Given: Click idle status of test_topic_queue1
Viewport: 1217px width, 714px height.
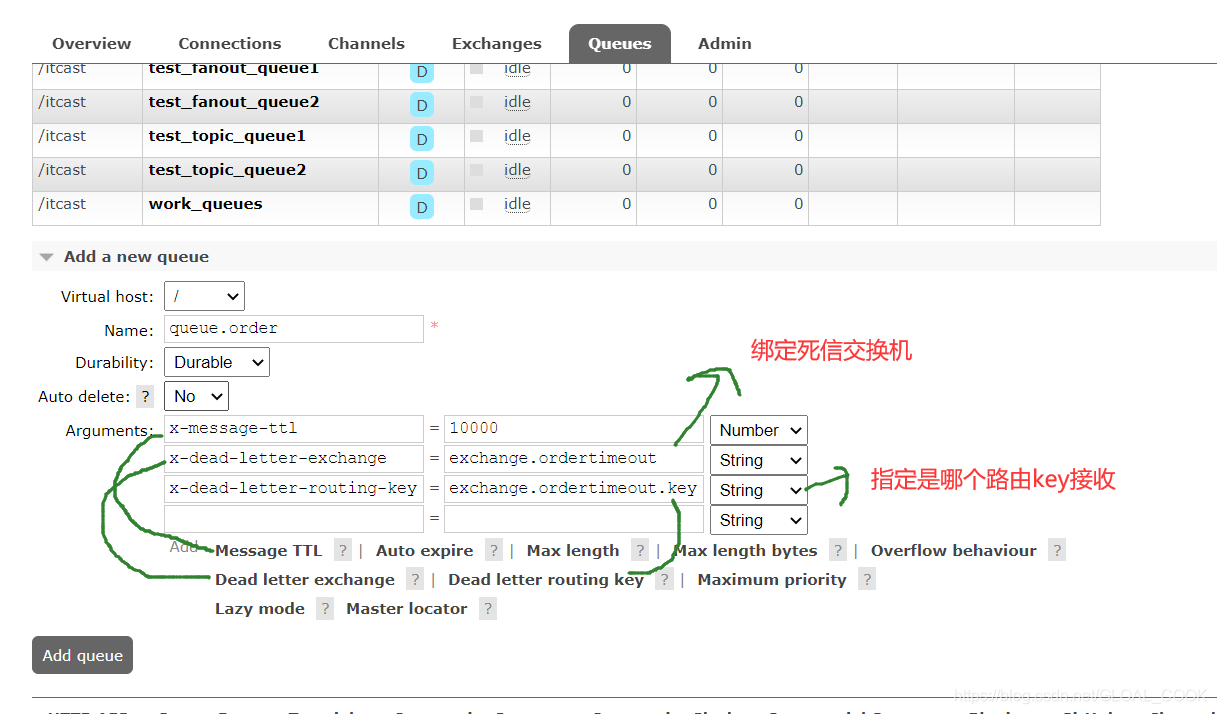Looking at the screenshot, I should (517, 136).
